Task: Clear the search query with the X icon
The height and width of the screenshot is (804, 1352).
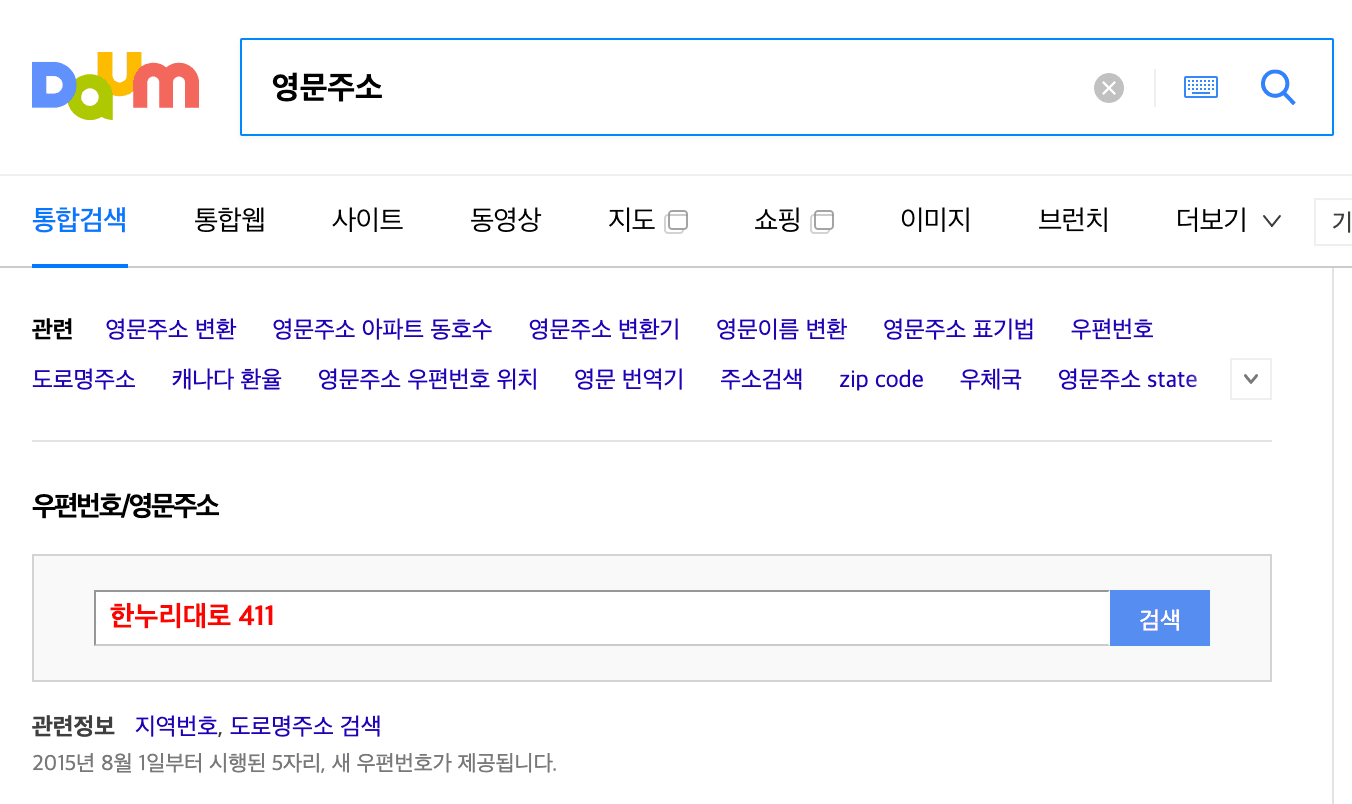Action: click(x=1108, y=87)
